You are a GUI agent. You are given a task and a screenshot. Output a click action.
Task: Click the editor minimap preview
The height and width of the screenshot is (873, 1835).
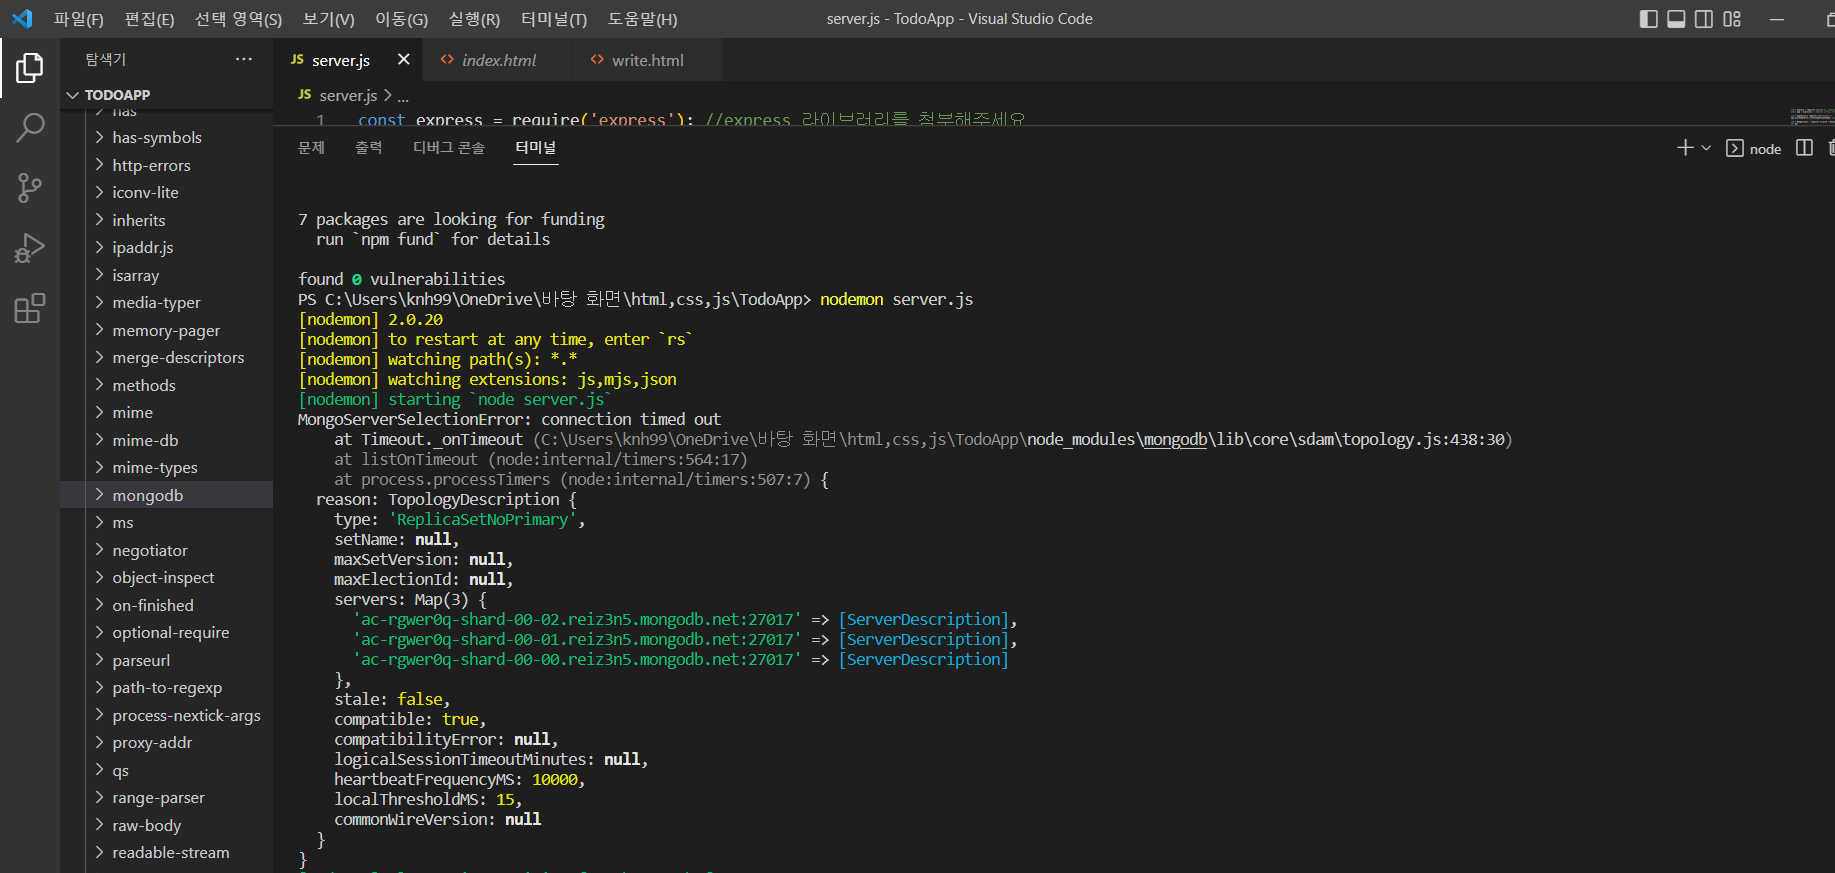click(x=1811, y=115)
